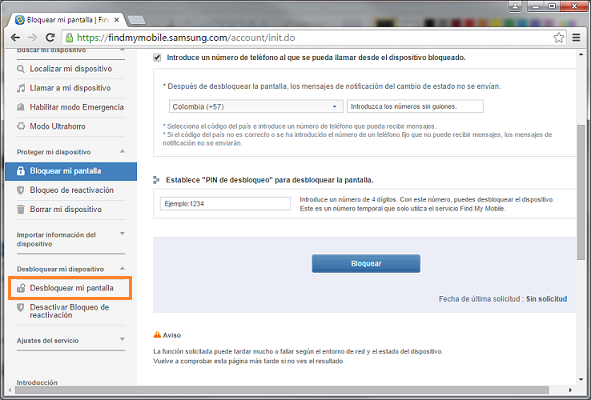The width and height of the screenshot is (591, 400).
Task: Click the vertical scrollbar down arrow
Action: coord(581,379)
